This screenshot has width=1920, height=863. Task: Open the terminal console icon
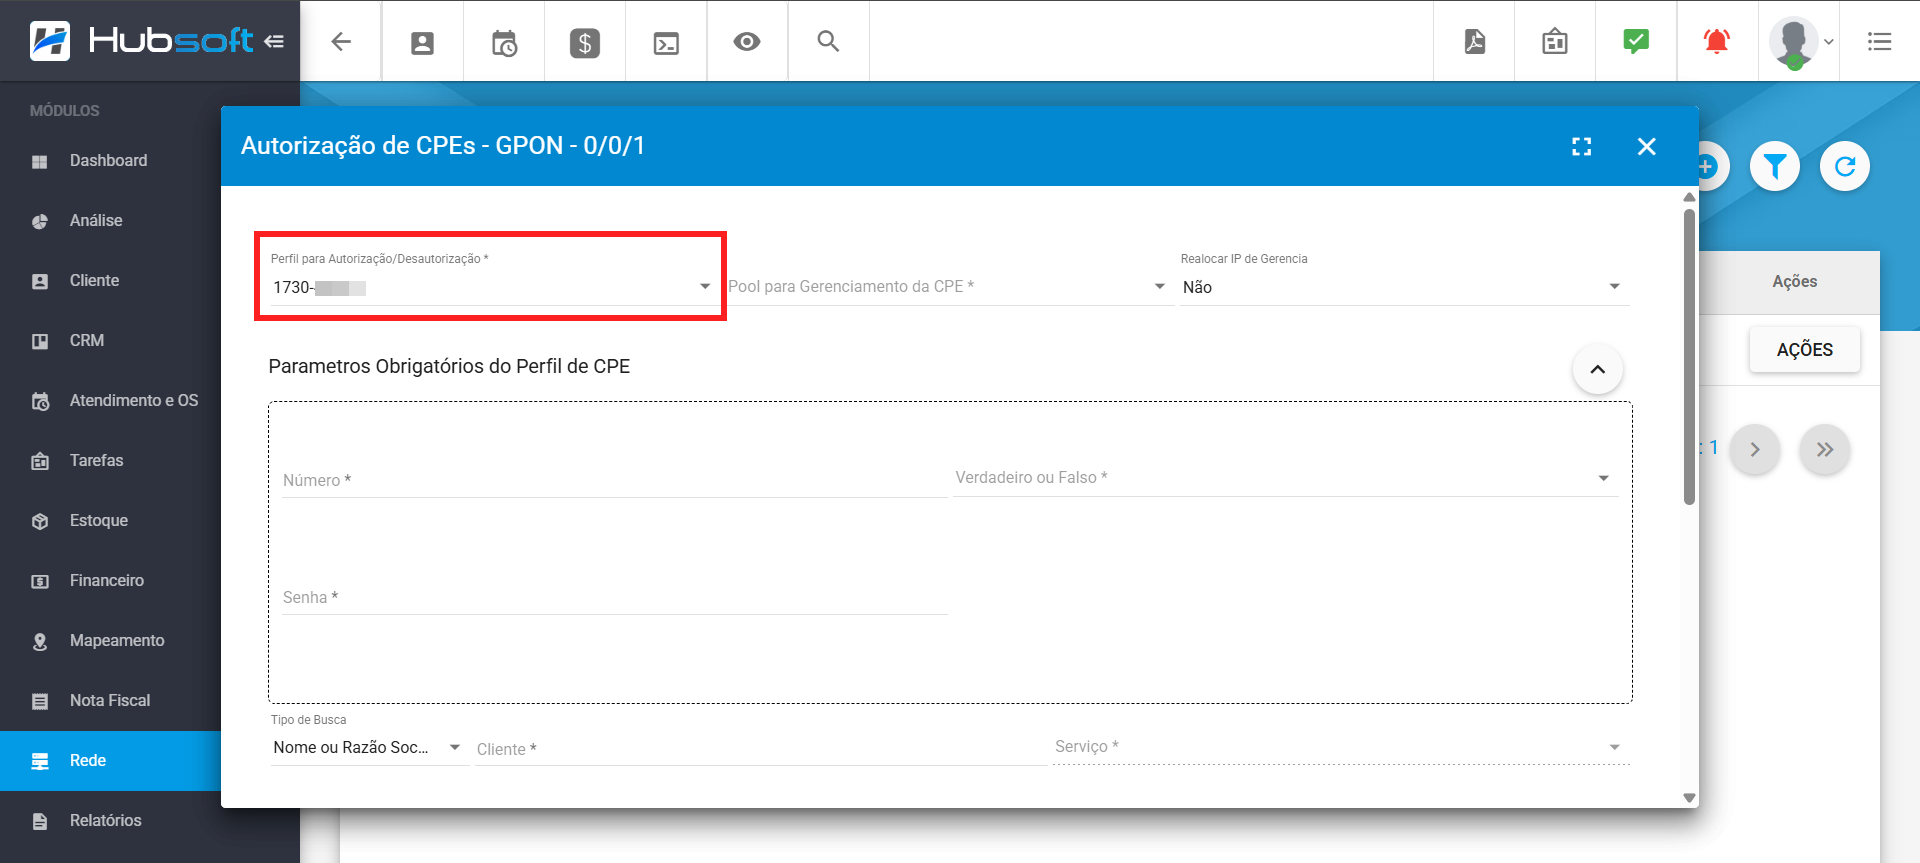pos(666,43)
